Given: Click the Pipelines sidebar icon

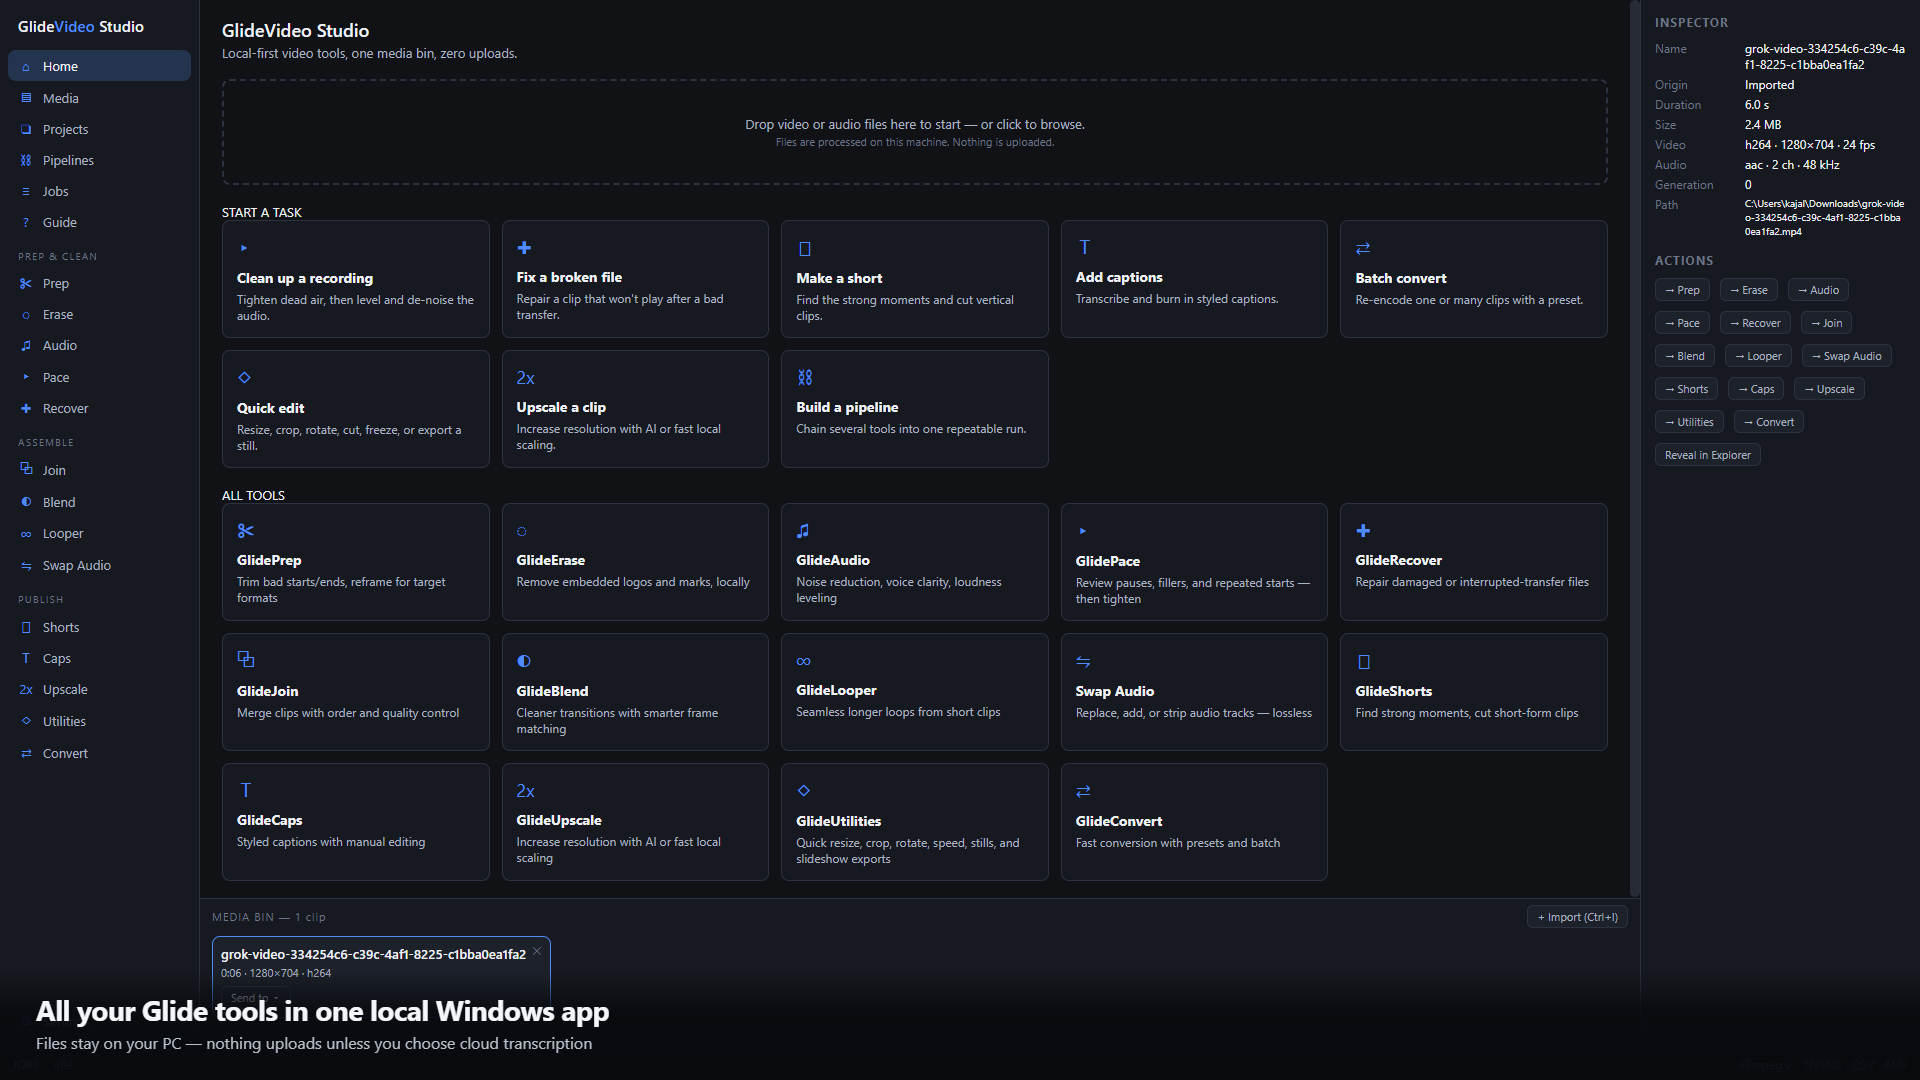Looking at the screenshot, I should click(26, 160).
